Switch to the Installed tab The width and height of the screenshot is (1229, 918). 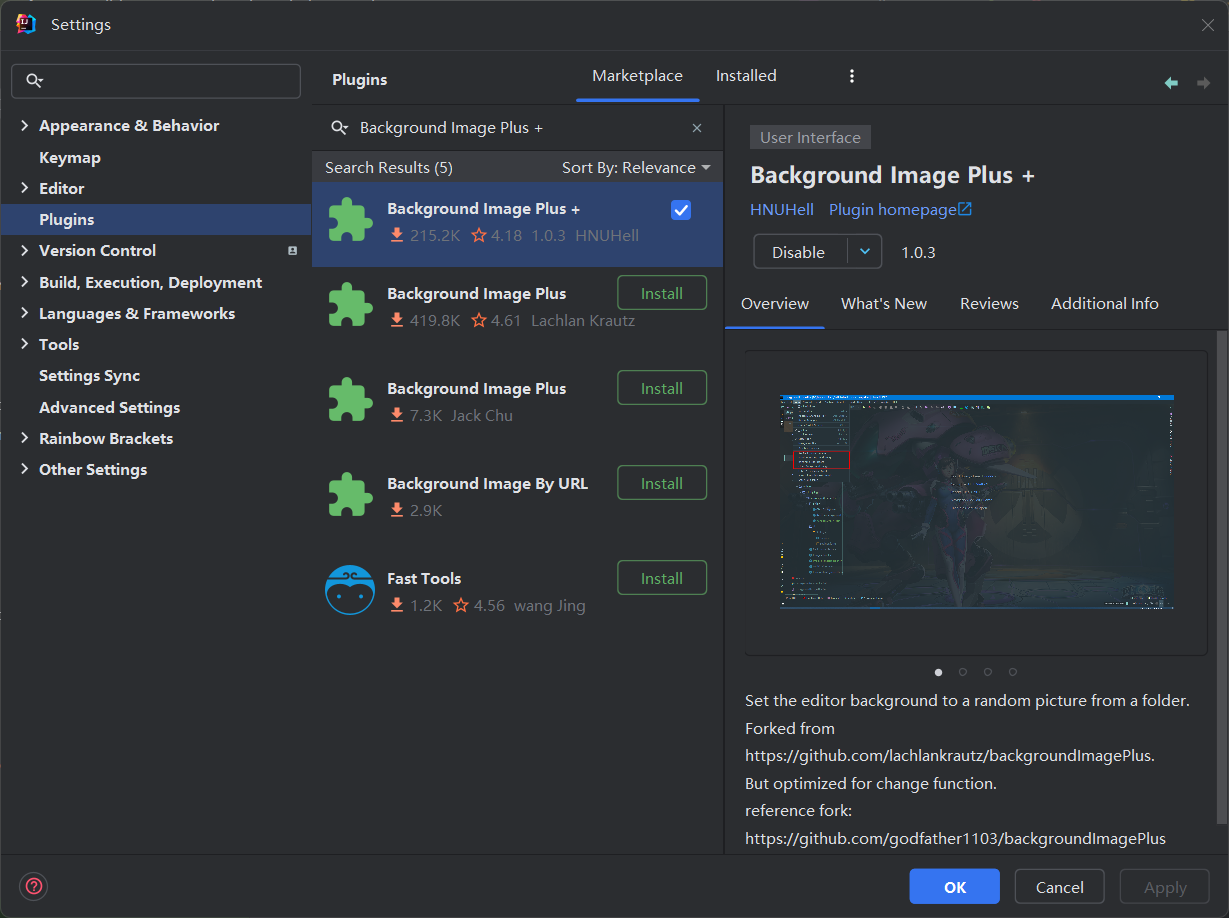tap(746, 76)
